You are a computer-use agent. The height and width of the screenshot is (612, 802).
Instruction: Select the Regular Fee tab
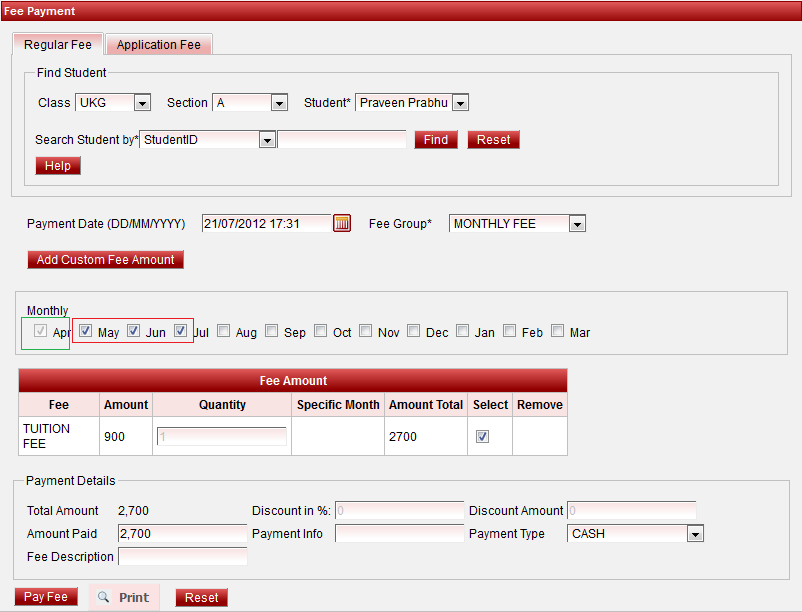tap(58, 45)
